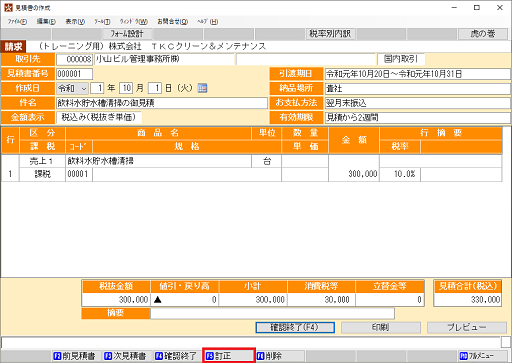
Task: Click the 税抜金額 value 300,000
Action: pyautogui.click(x=116, y=300)
